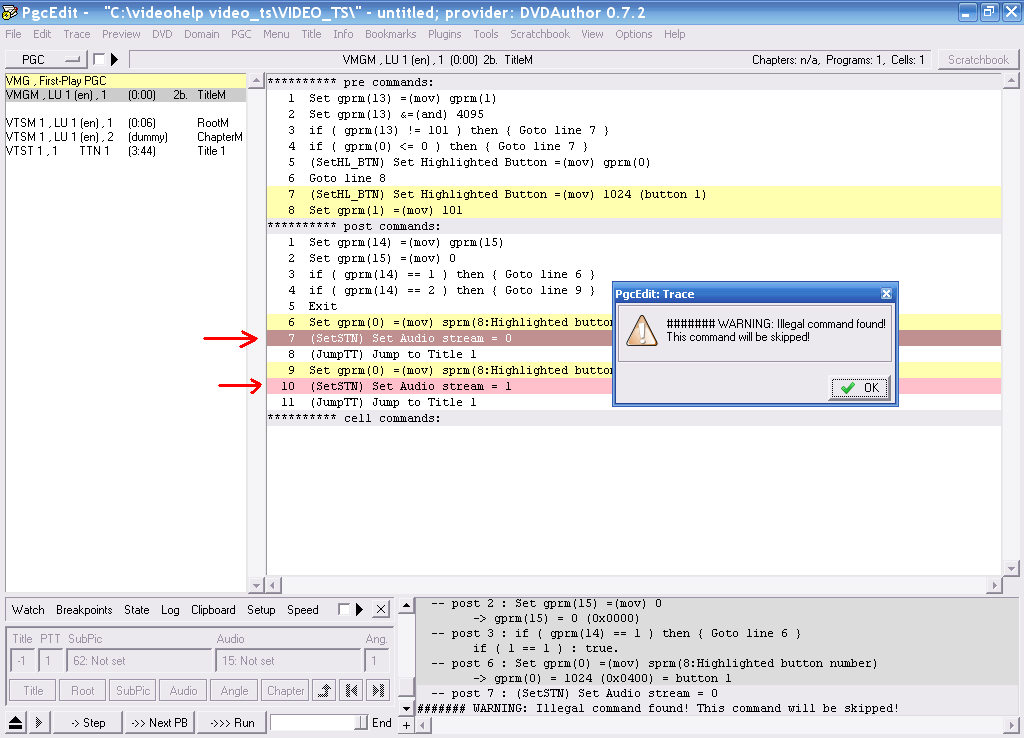Switch to the Watch tab
1024x738 pixels.
click(28, 610)
